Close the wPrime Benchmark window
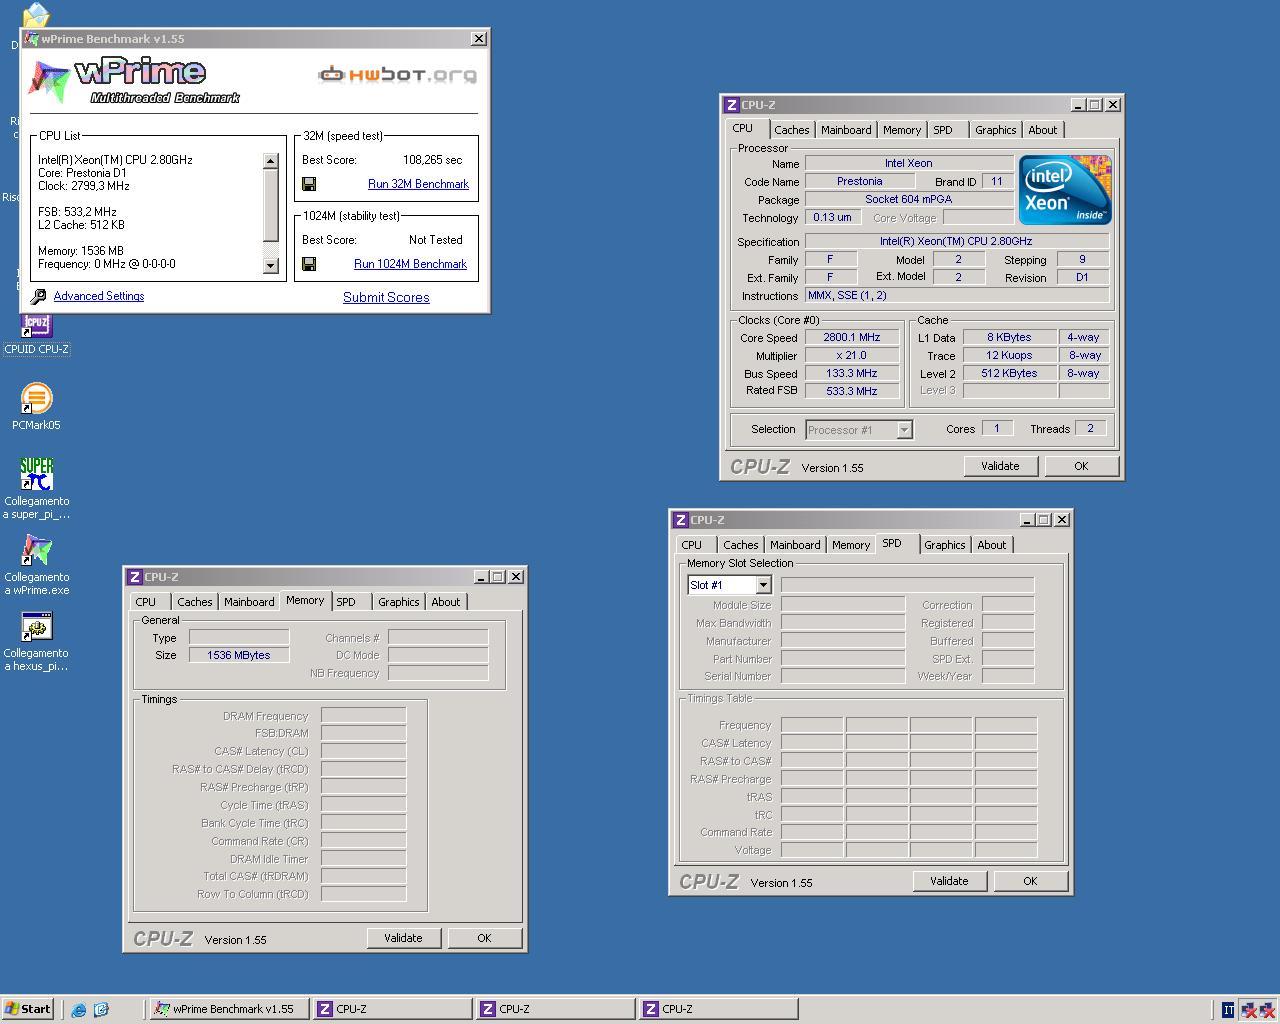Viewport: 1280px width, 1024px height. (479, 39)
